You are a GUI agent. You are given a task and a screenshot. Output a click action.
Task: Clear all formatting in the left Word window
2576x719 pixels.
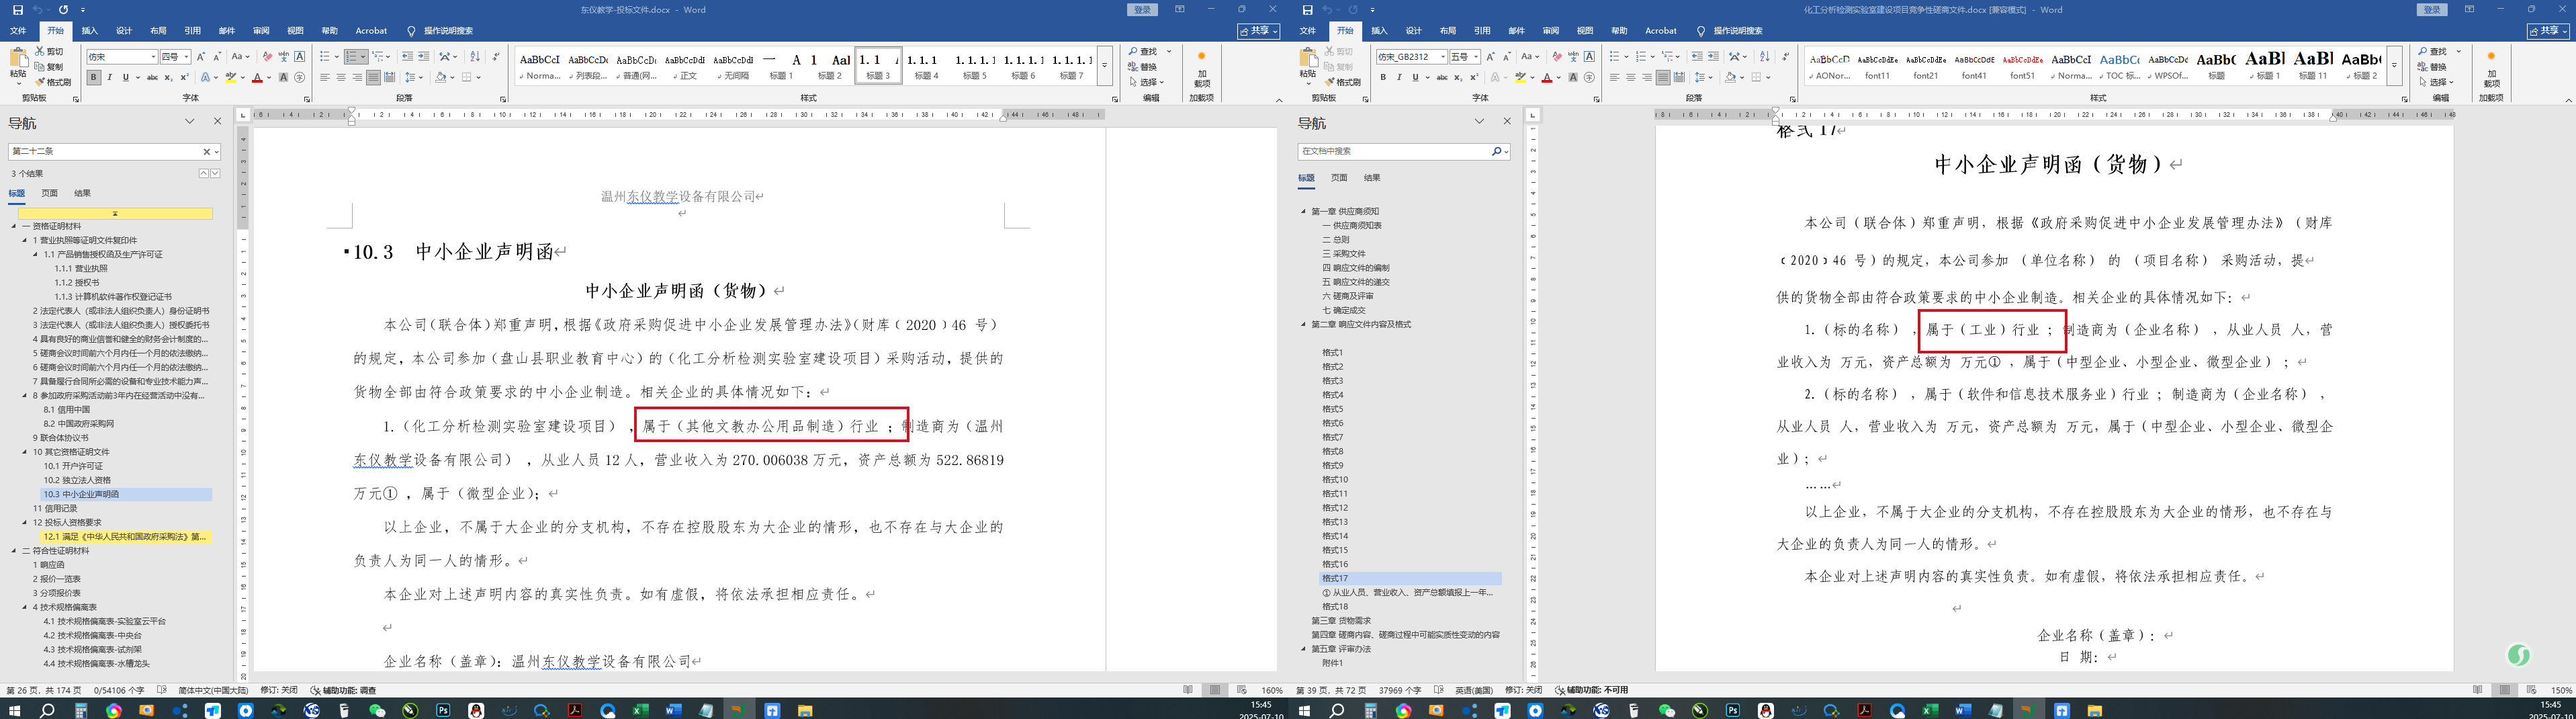pos(267,57)
